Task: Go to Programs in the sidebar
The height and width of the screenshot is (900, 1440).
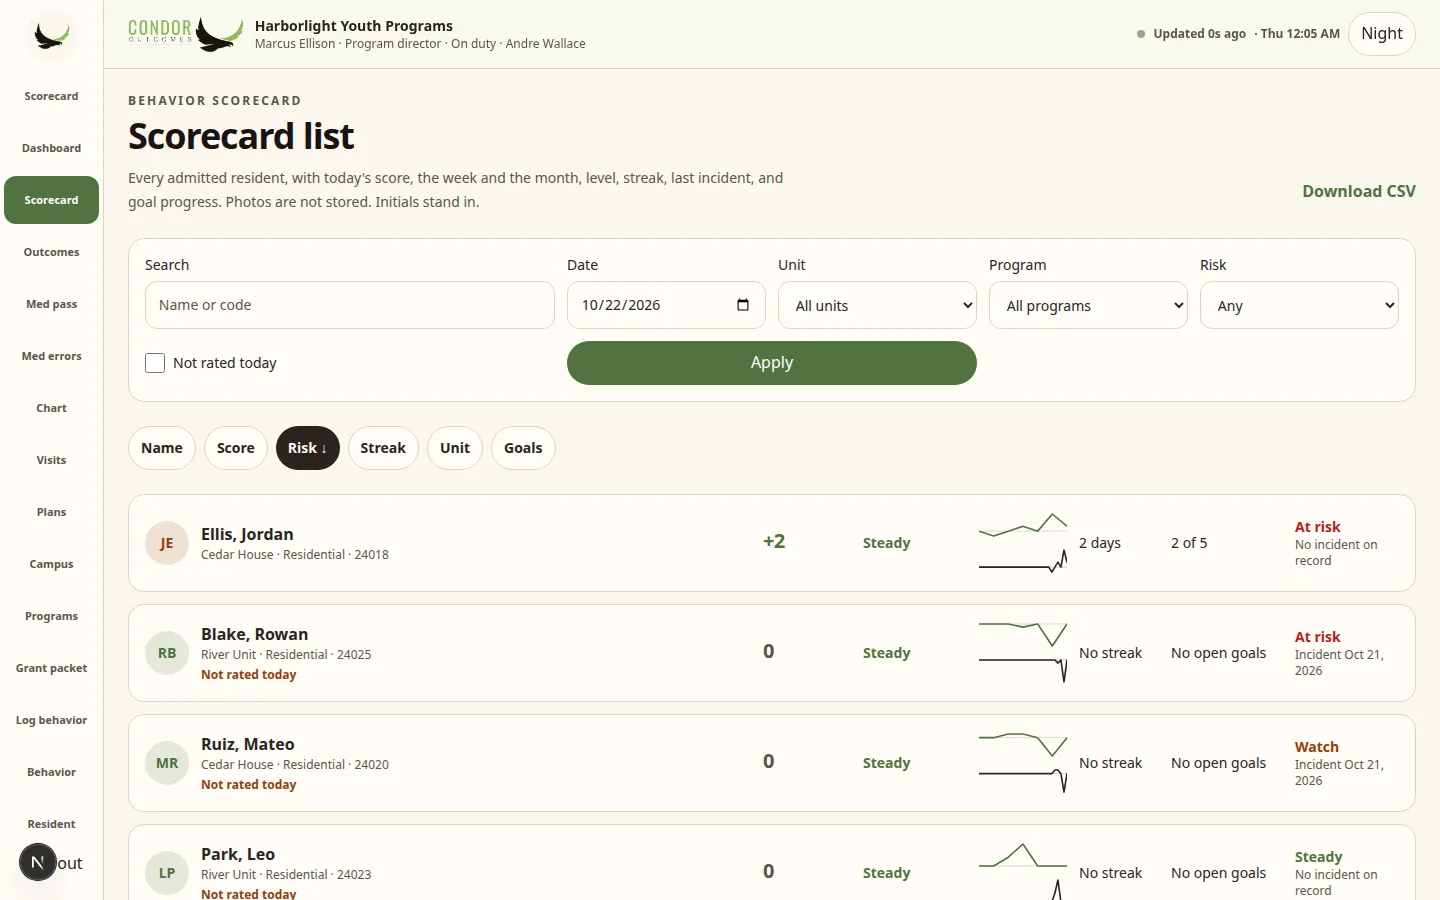Action: tap(52, 616)
